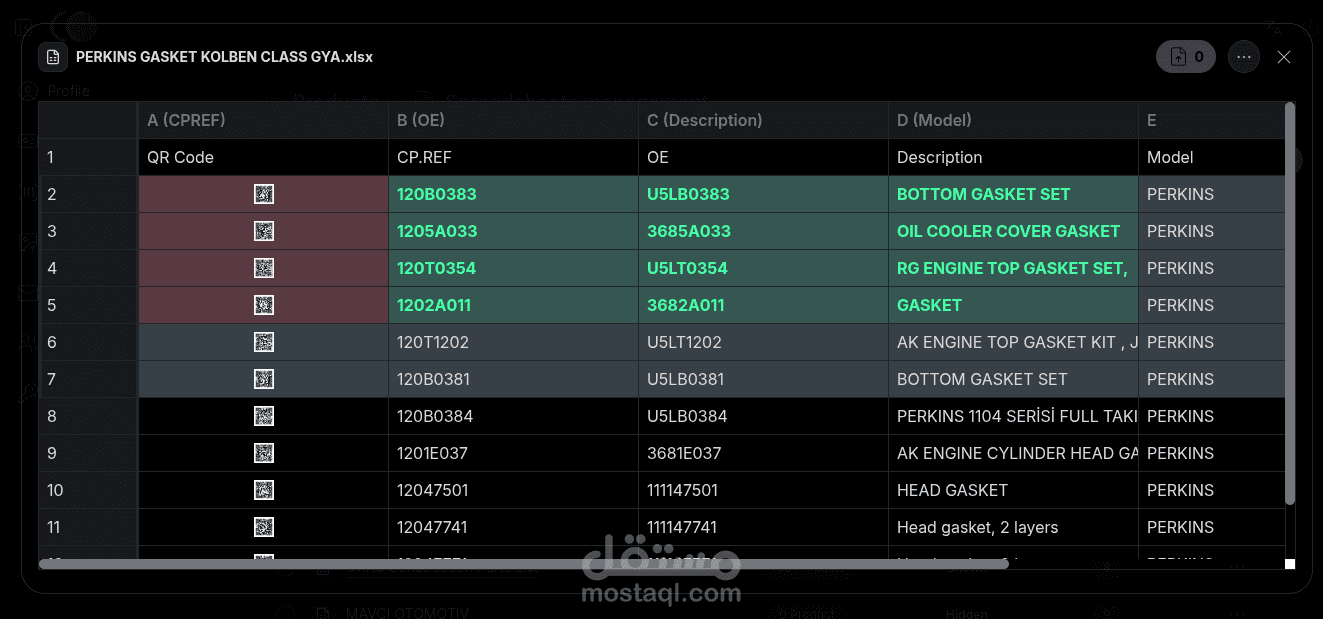Select cell U5LT0354

coord(763,268)
